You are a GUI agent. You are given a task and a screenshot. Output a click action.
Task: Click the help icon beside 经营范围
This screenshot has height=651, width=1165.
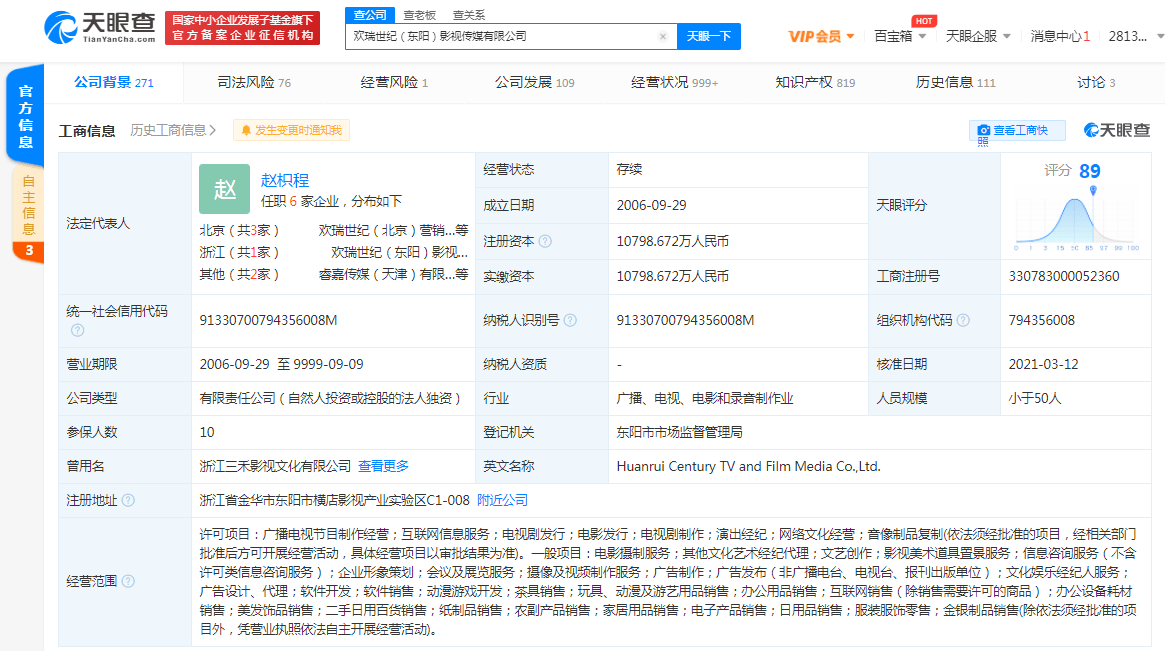(128, 581)
